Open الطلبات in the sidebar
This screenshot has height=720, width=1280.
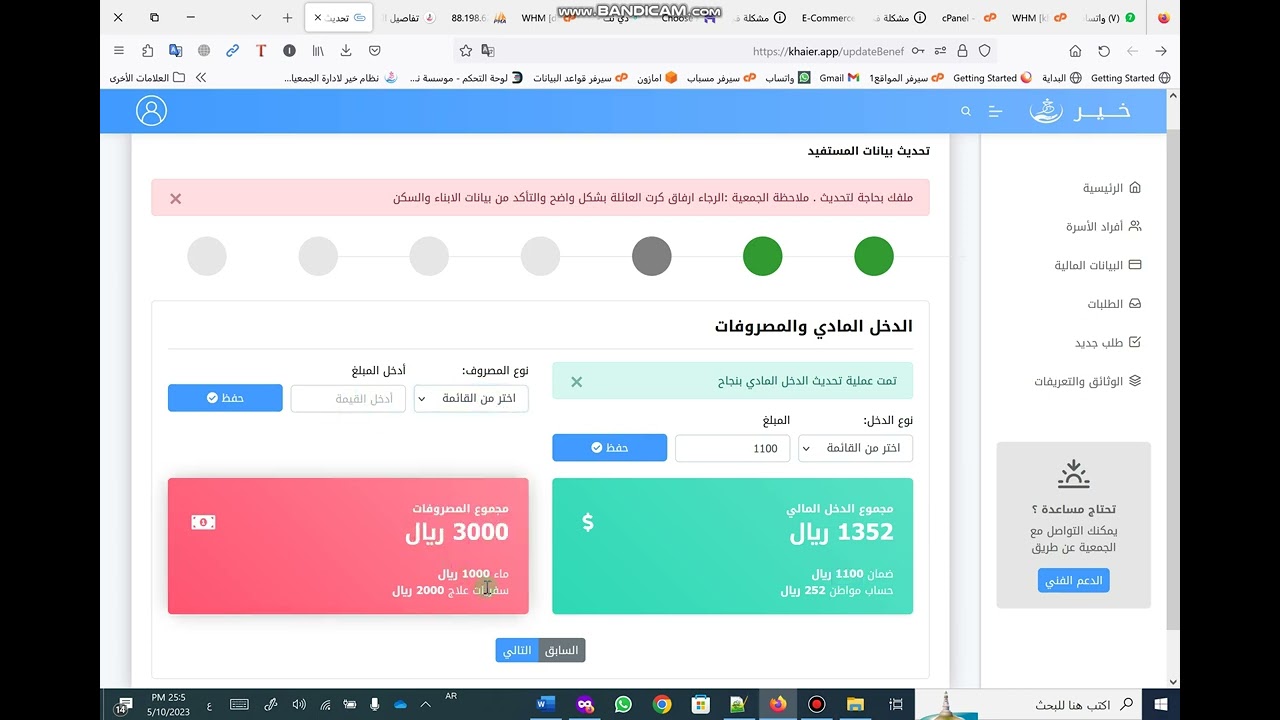tap(1114, 304)
